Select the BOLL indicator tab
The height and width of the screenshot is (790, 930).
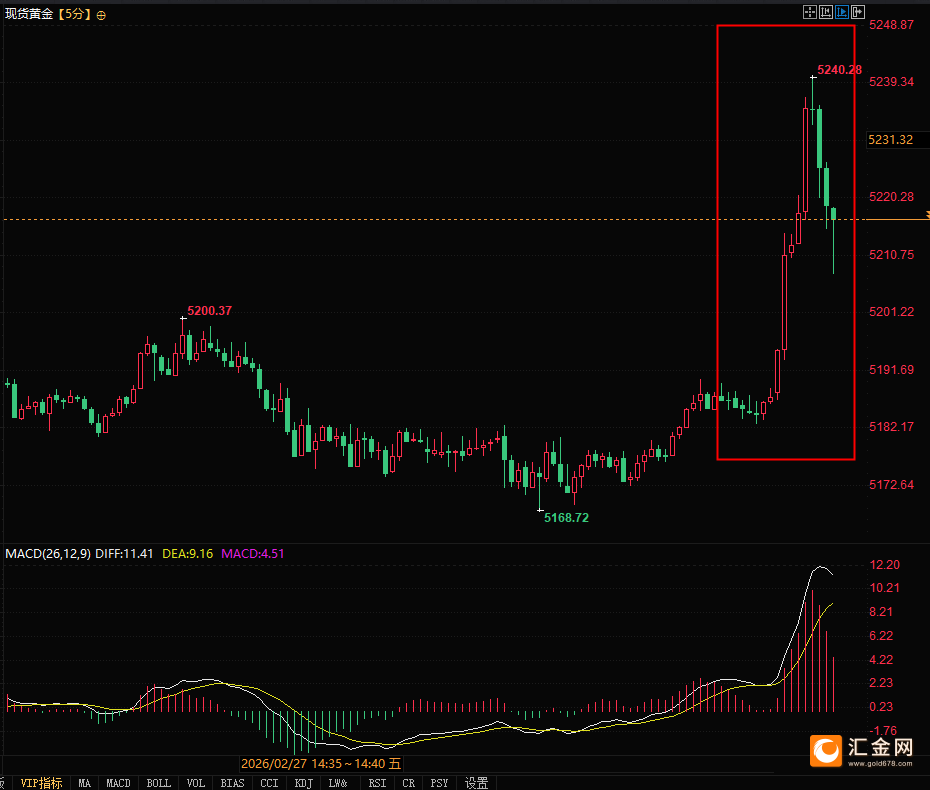click(158, 783)
